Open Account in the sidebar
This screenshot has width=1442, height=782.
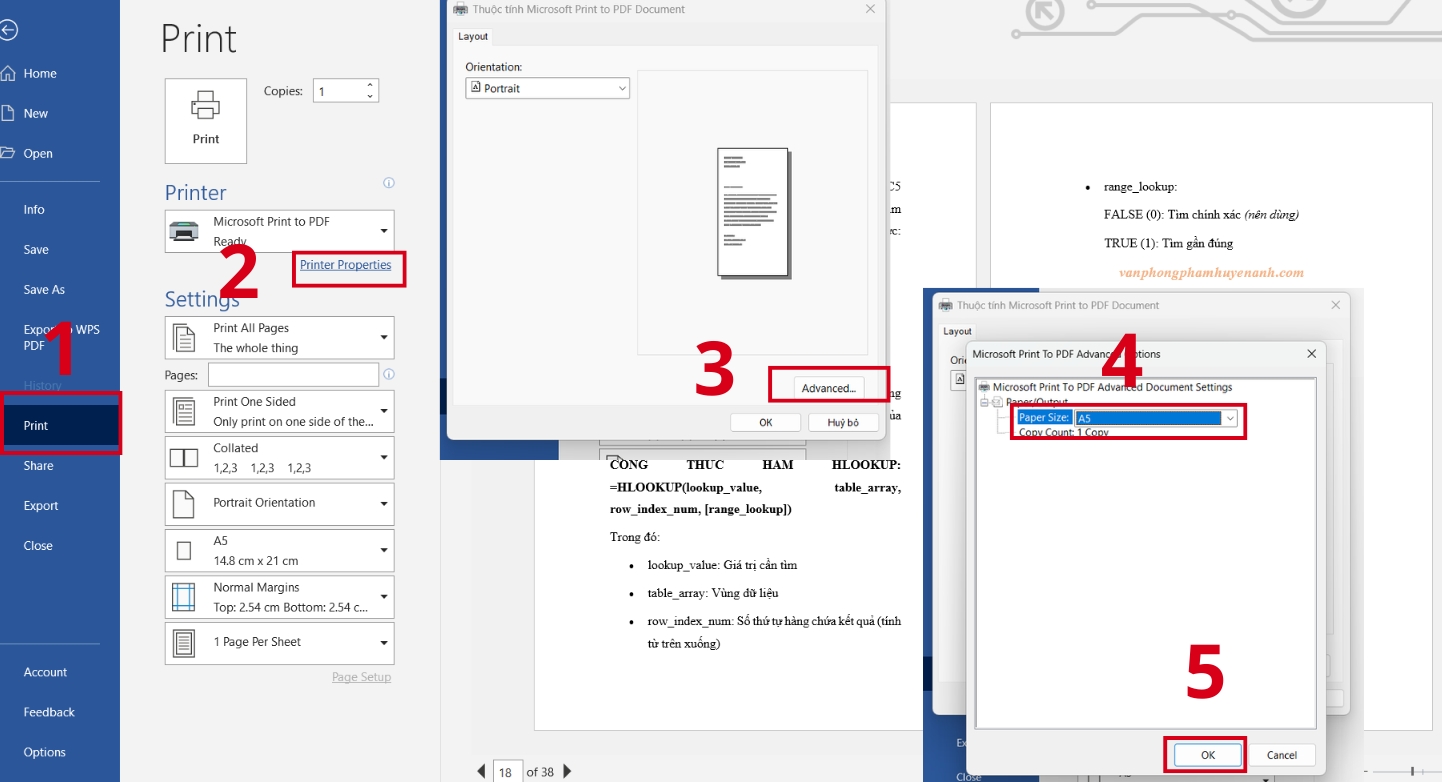45,672
